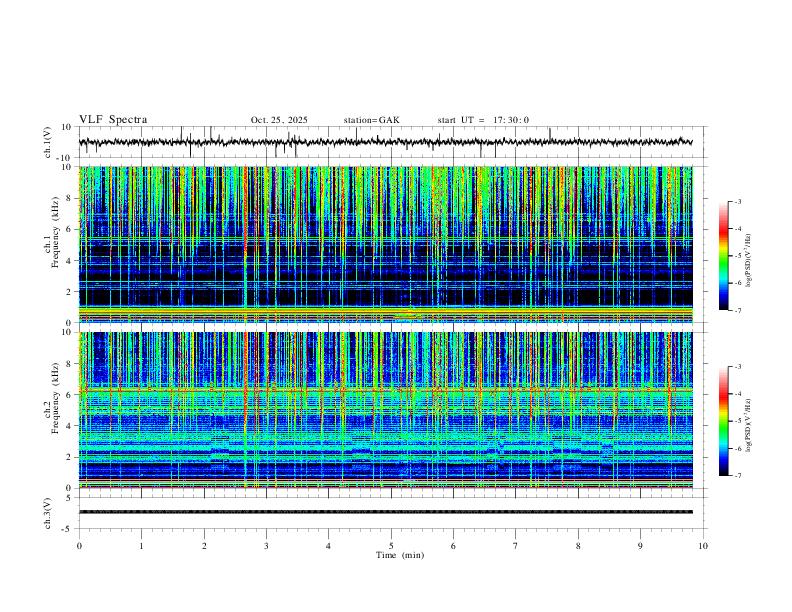Click the "-3" label on ch.1 colorbar

(737, 201)
